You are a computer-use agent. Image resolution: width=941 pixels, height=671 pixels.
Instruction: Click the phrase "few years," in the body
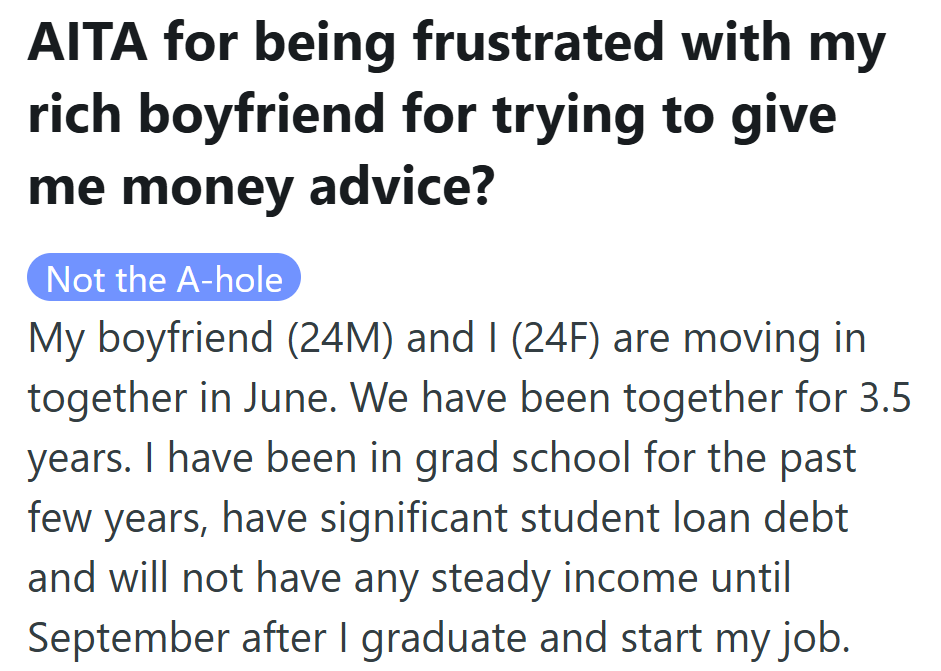[118, 519]
